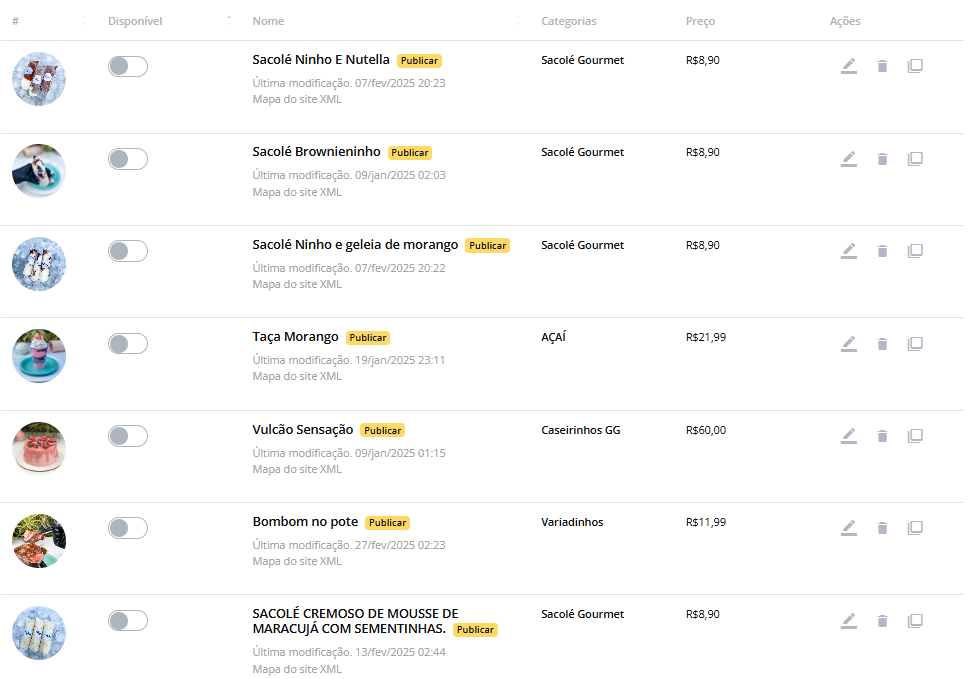
Task: Click the trash icon for Bombom no pote
Action: point(882,528)
